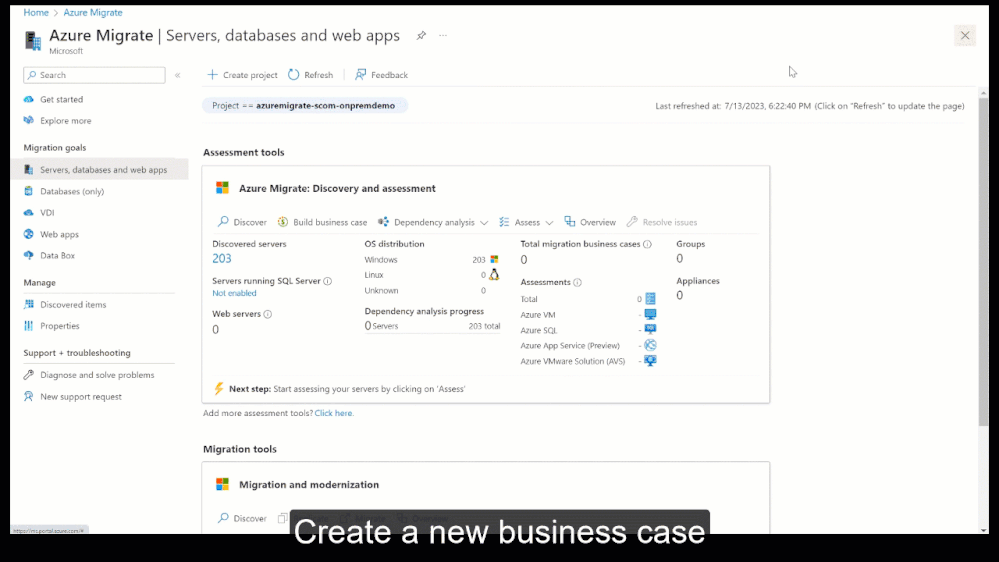Click the Microsoft logo beside Migration and modernization

point(222,484)
